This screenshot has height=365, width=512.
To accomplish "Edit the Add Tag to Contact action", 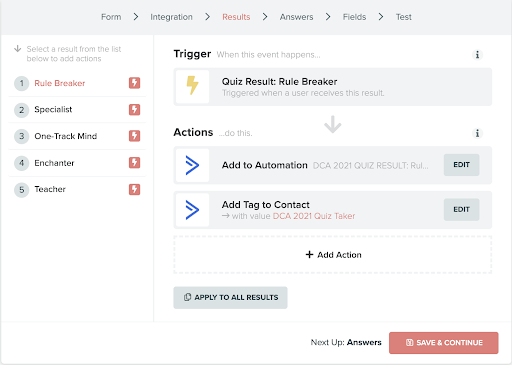I will 461,209.
